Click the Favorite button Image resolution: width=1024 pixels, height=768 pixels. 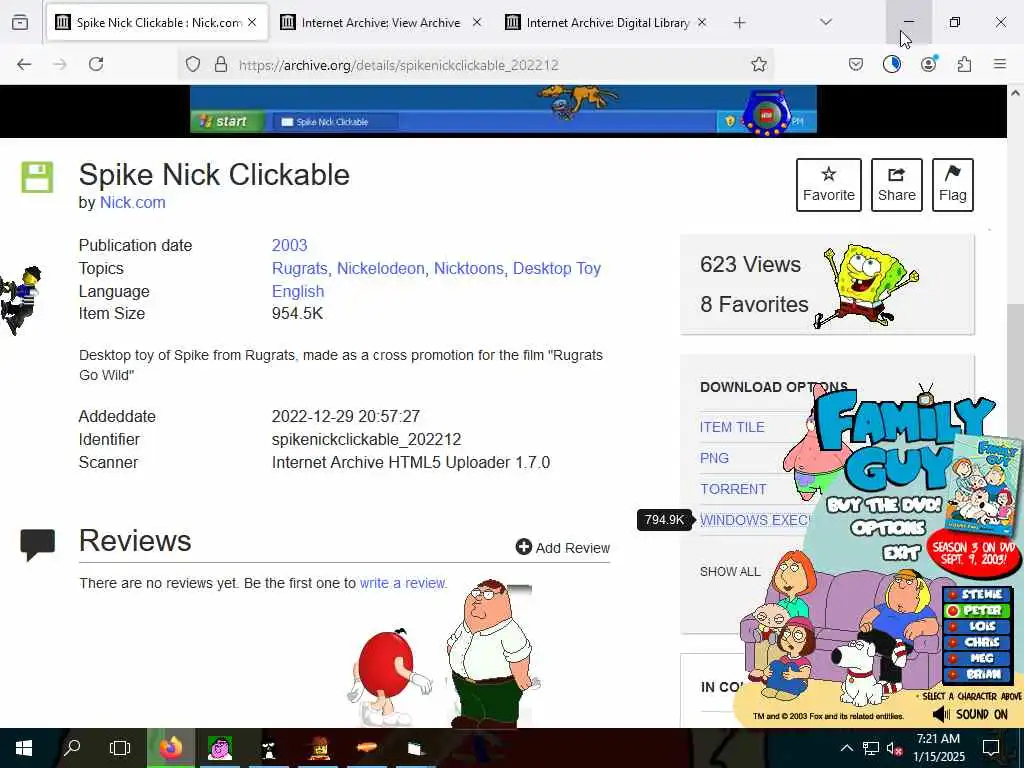point(828,184)
